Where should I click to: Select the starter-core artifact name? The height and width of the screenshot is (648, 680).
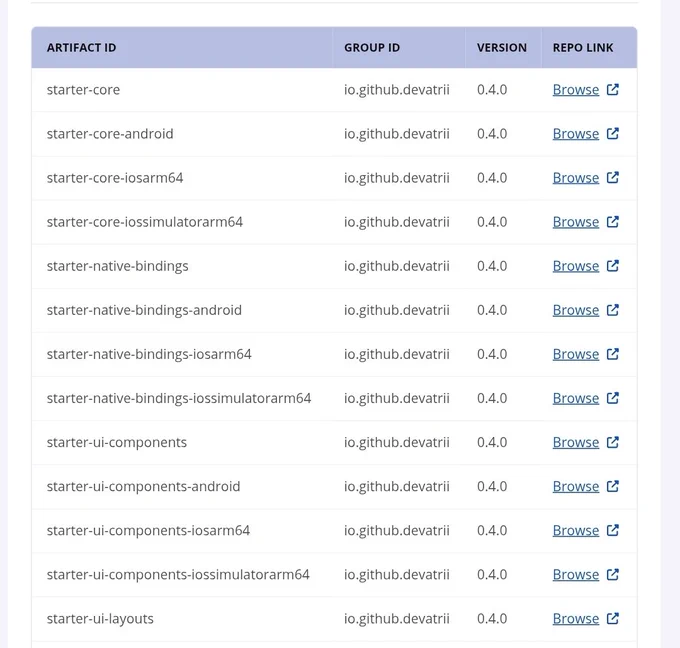(x=83, y=90)
